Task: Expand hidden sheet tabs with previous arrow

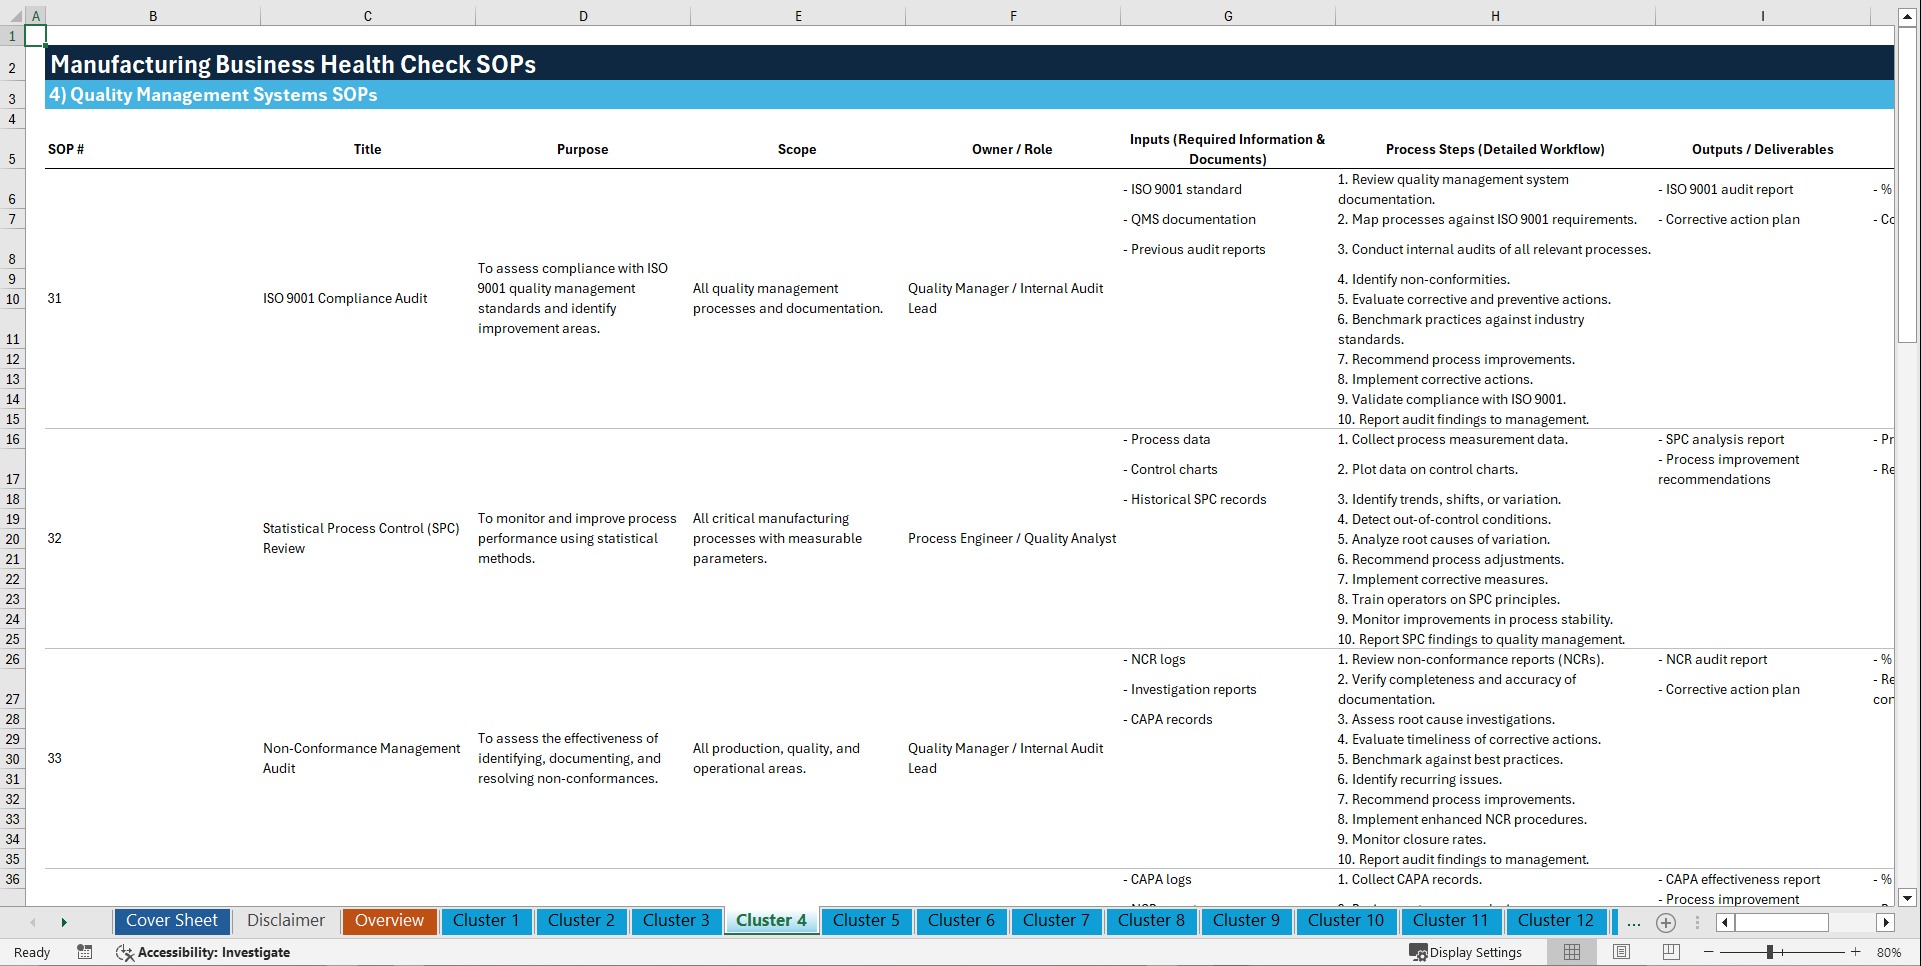Action: [x=33, y=922]
